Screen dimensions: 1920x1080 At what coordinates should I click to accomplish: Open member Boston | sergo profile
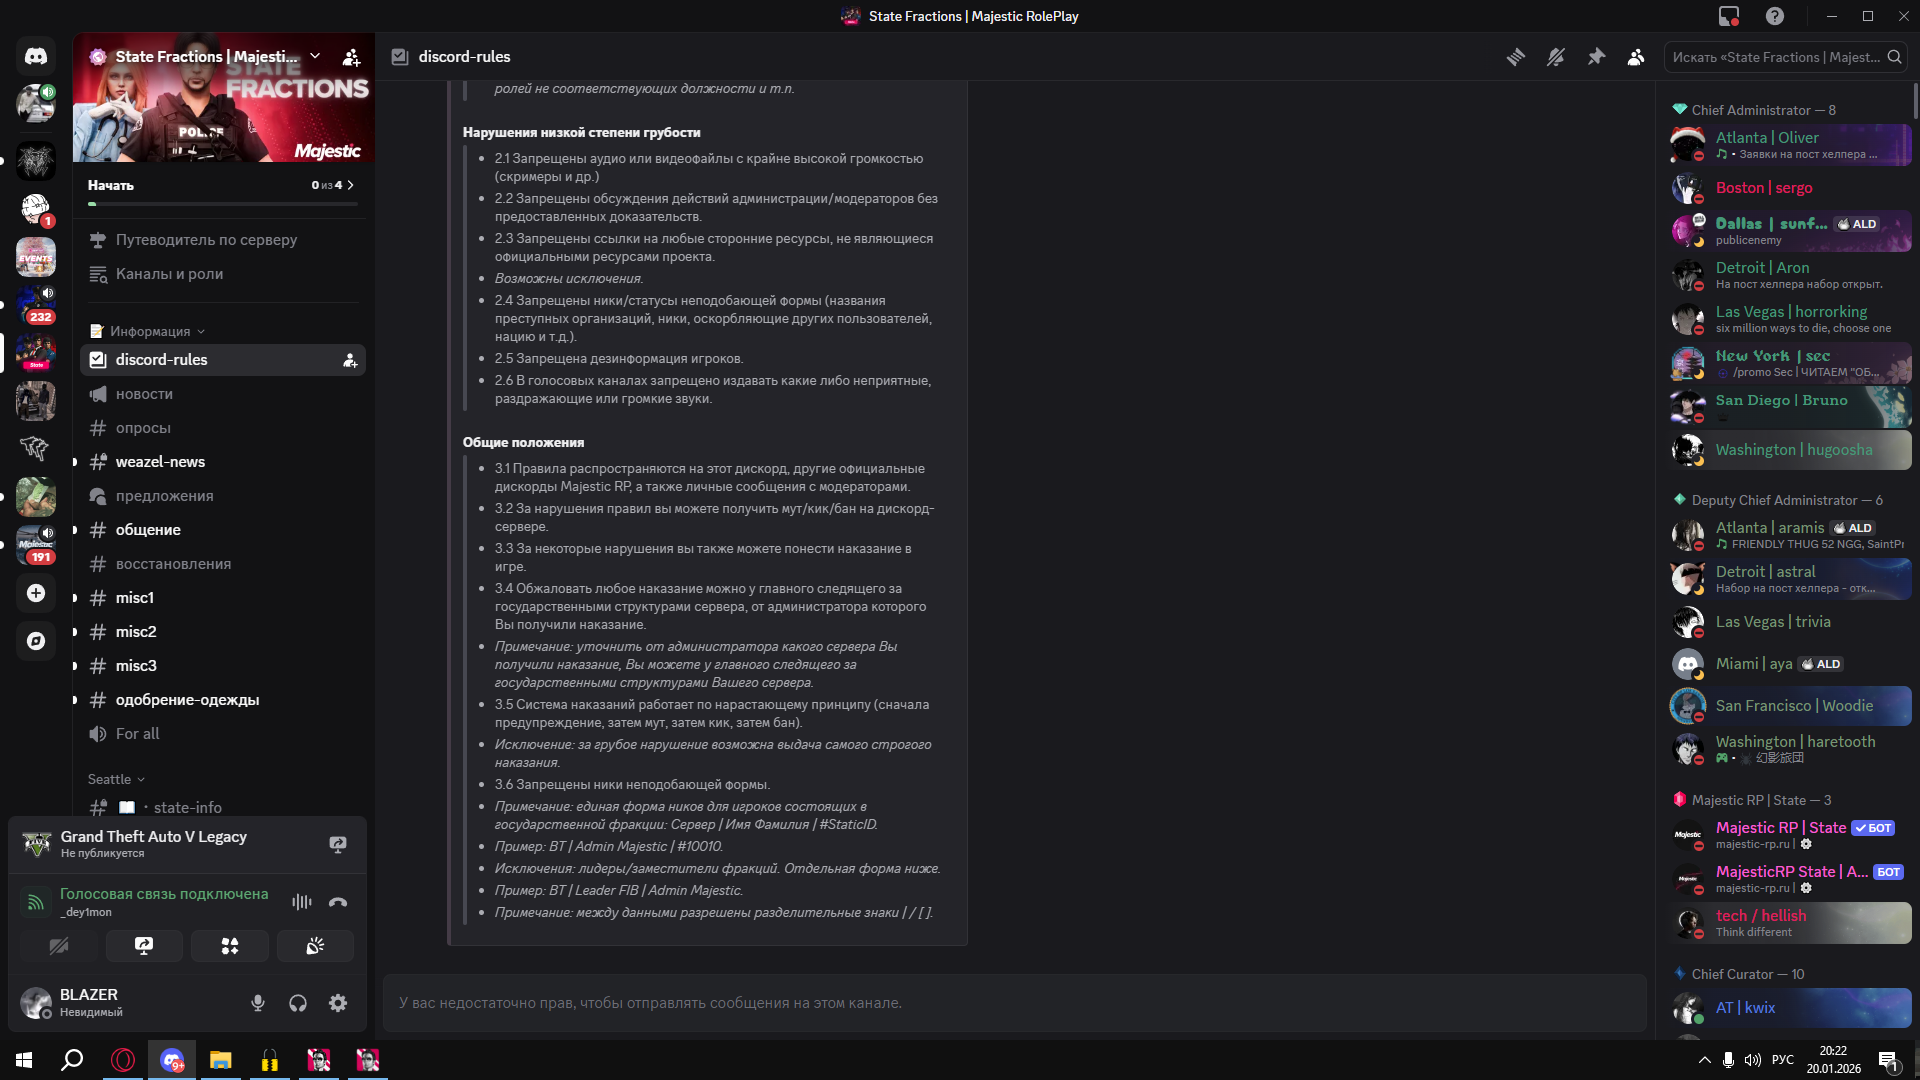point(1790,188)
